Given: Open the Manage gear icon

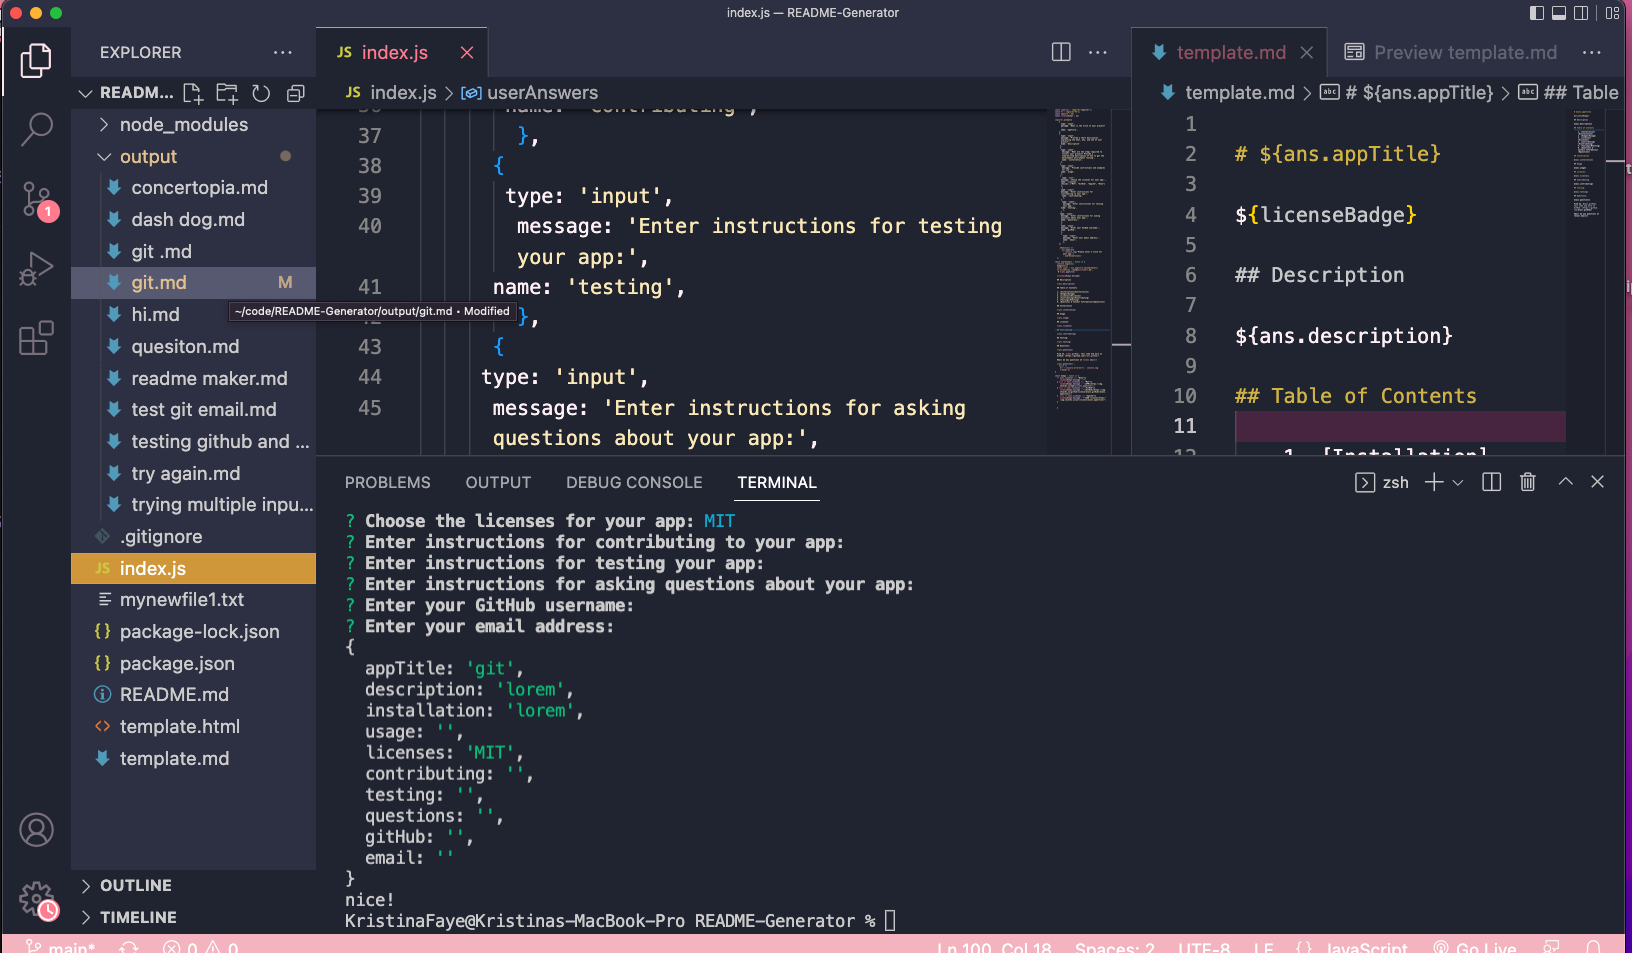Looking at the screenshot, I should [36, 899].
